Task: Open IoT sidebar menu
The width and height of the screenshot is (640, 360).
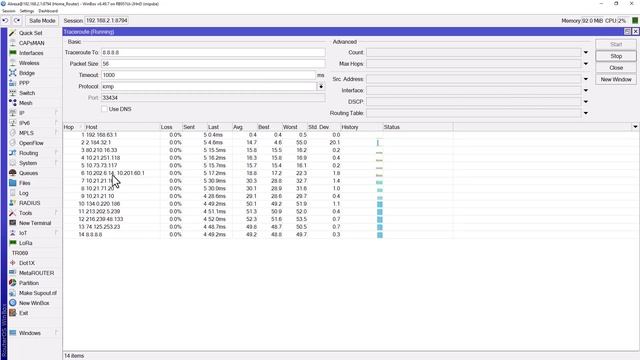Action: point(23,233)
